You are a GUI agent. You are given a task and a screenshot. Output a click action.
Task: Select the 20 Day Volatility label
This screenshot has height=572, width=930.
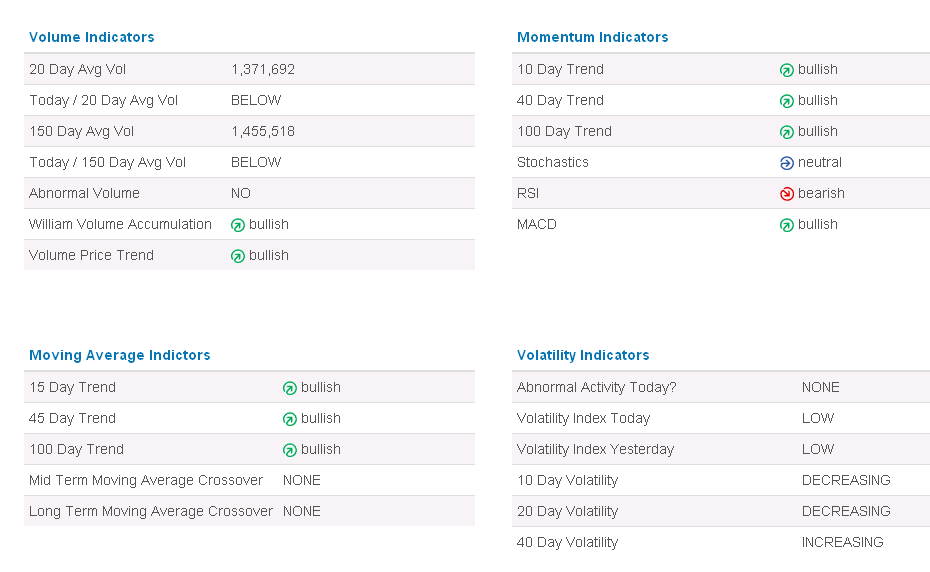point(568,511)
